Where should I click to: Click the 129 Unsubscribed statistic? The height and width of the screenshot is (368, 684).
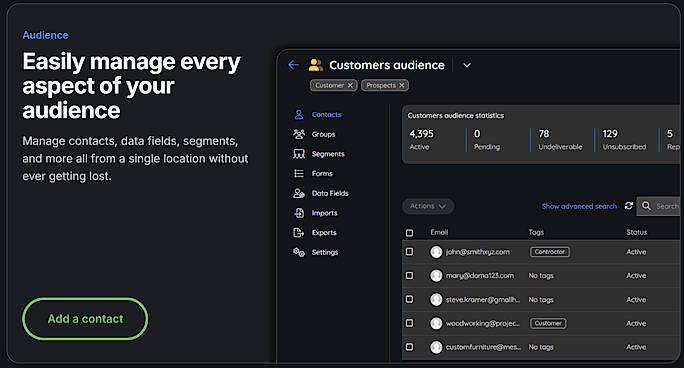click(x=624, y=140)
